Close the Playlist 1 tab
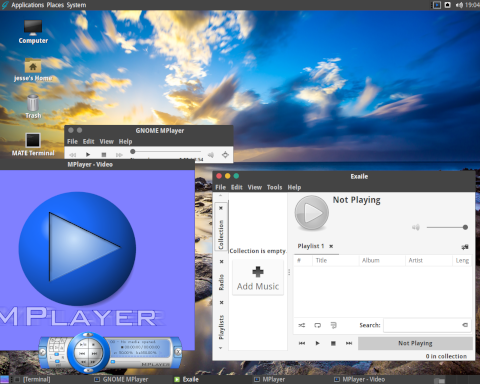This screenshot has height=384, width=480. point(331,246)
